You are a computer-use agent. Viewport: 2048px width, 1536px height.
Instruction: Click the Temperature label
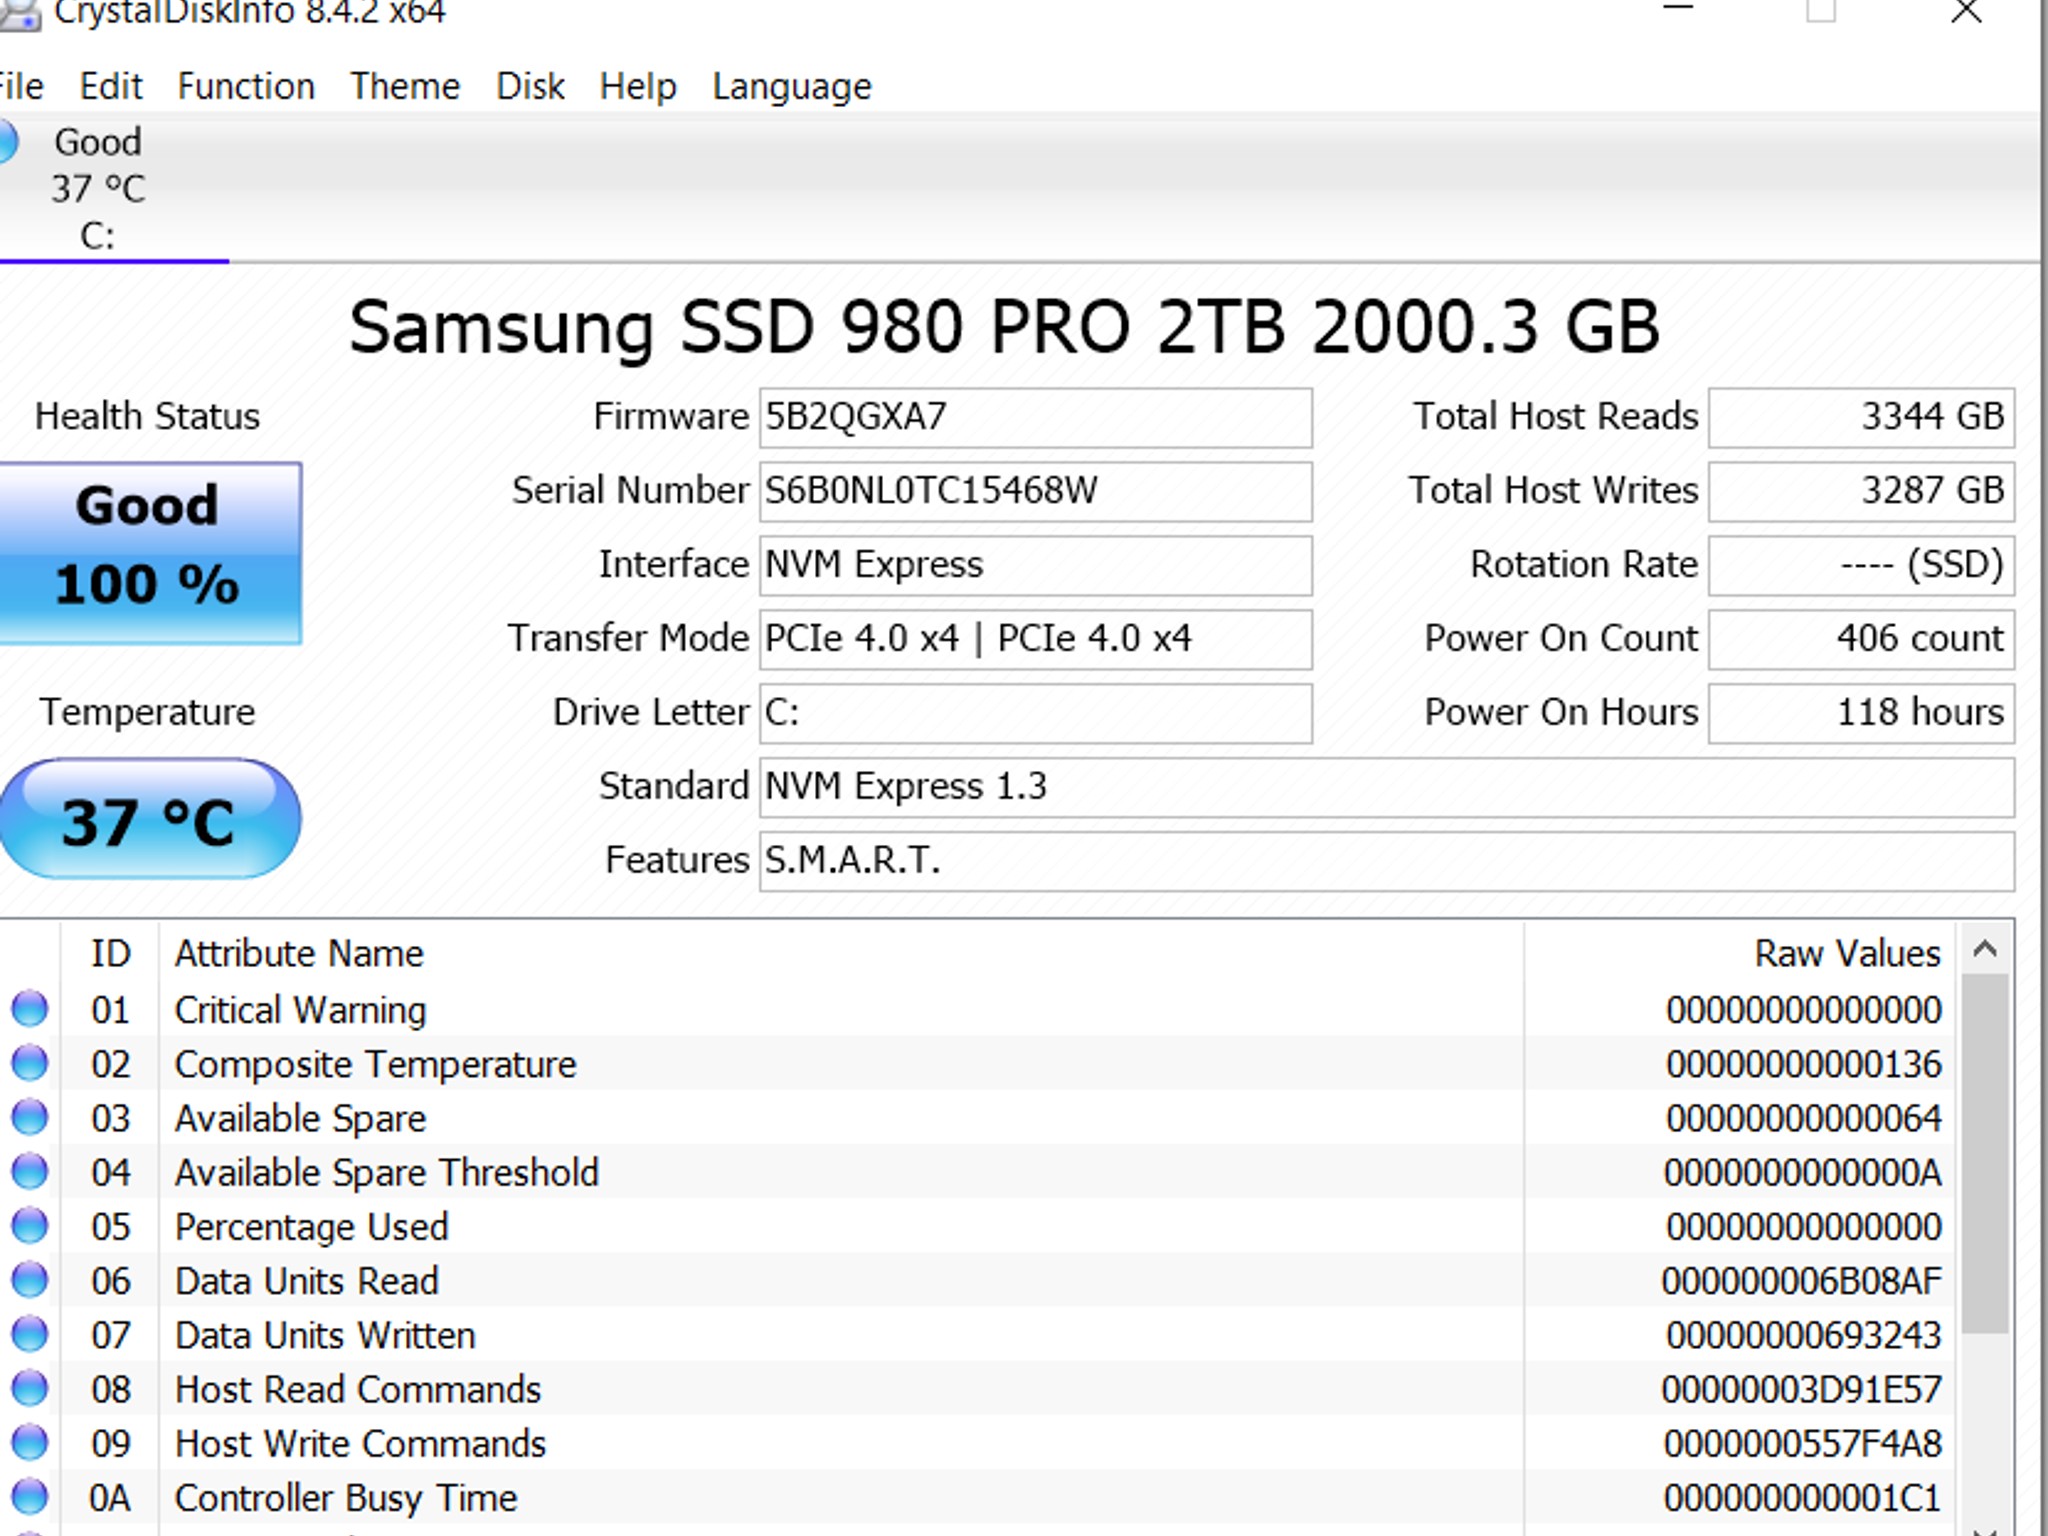tap(147, 712)
